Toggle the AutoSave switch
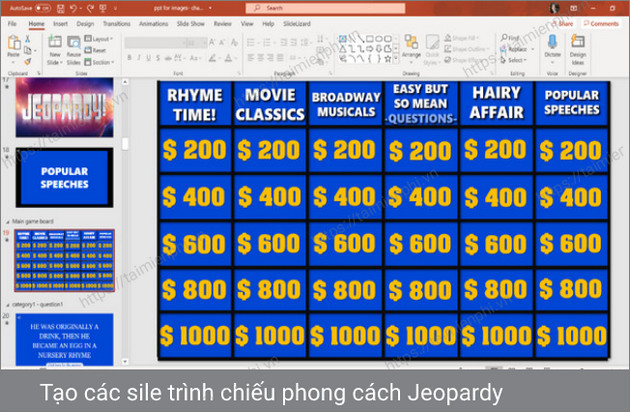The image size is (630, 412). 43,8
